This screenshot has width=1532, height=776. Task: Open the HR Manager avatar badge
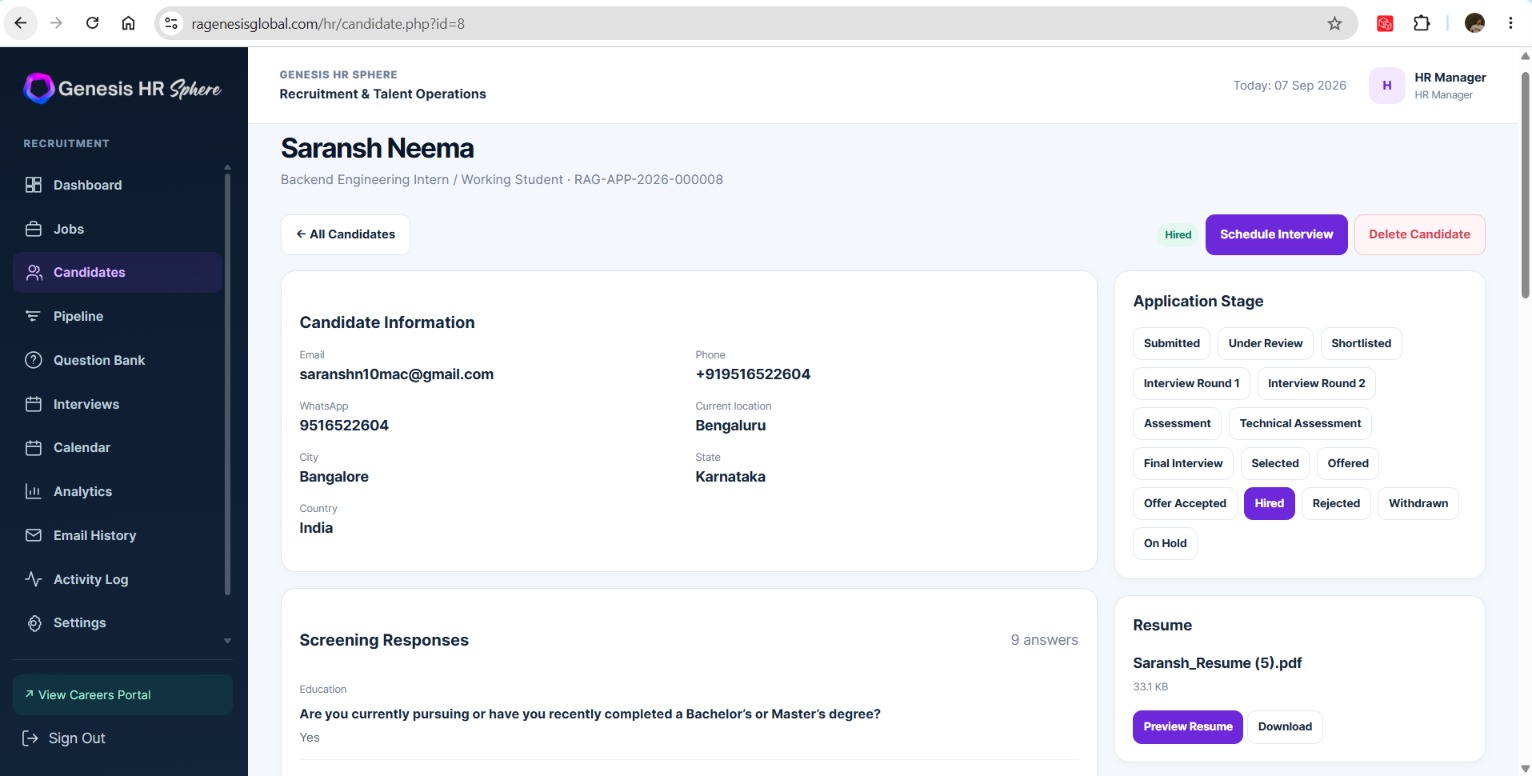coord(1387,85)
